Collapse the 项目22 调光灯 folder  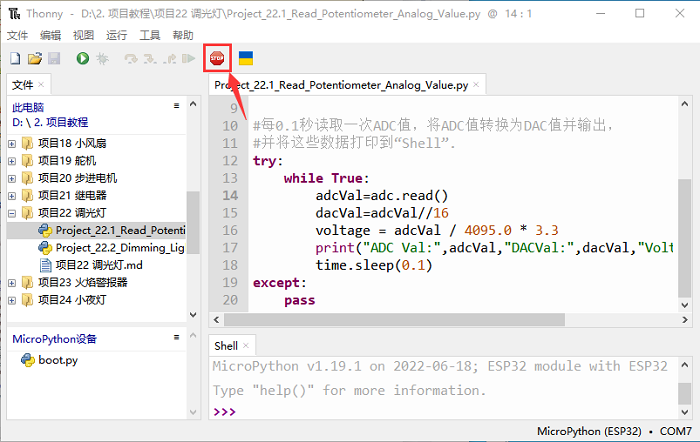(13, 213)
